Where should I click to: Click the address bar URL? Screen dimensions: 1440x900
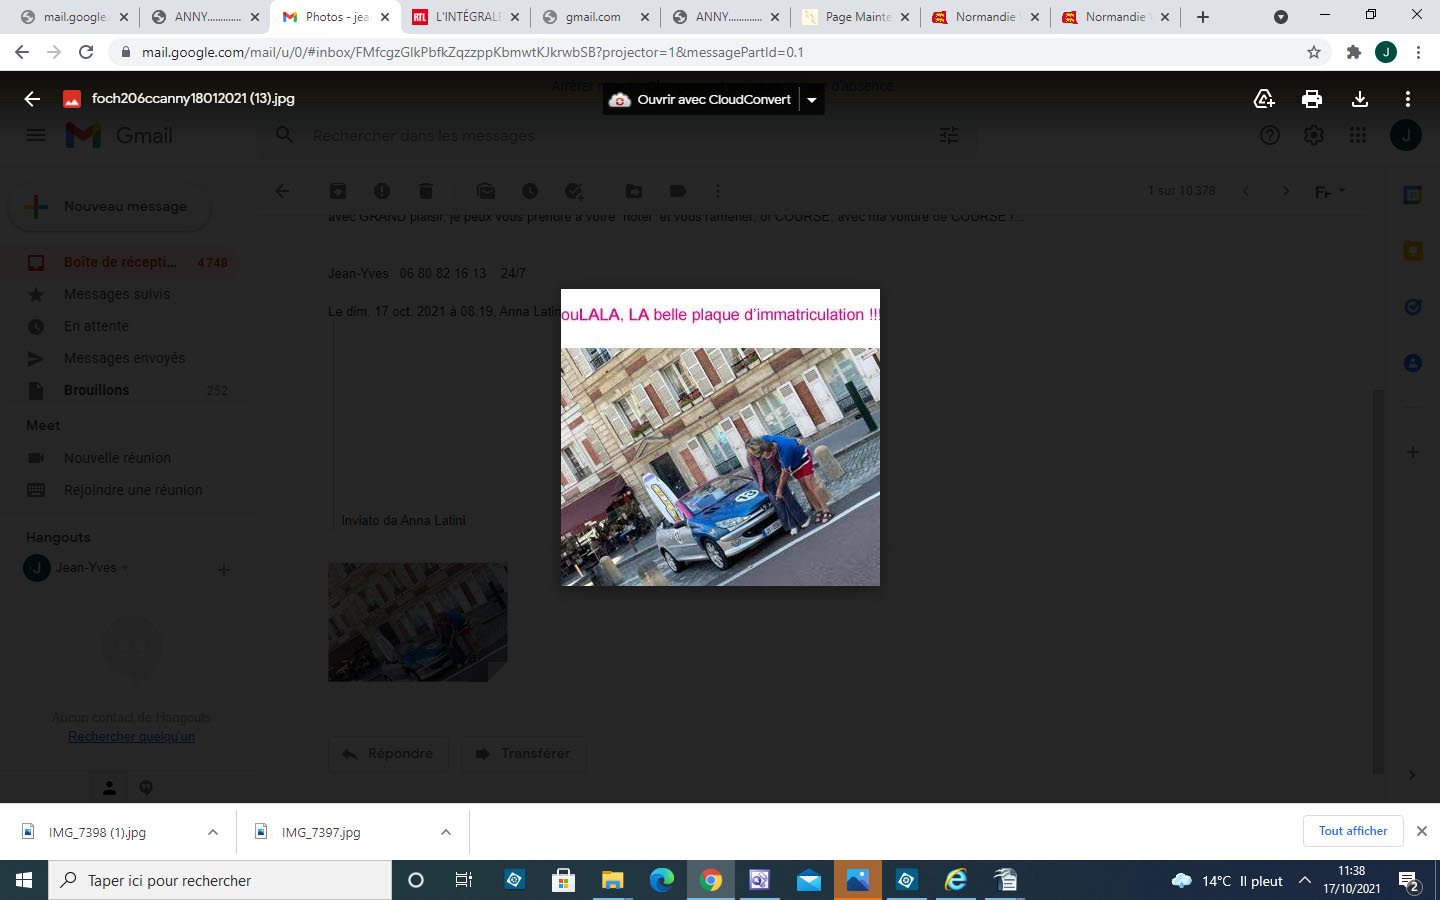(x=472, y=52)
